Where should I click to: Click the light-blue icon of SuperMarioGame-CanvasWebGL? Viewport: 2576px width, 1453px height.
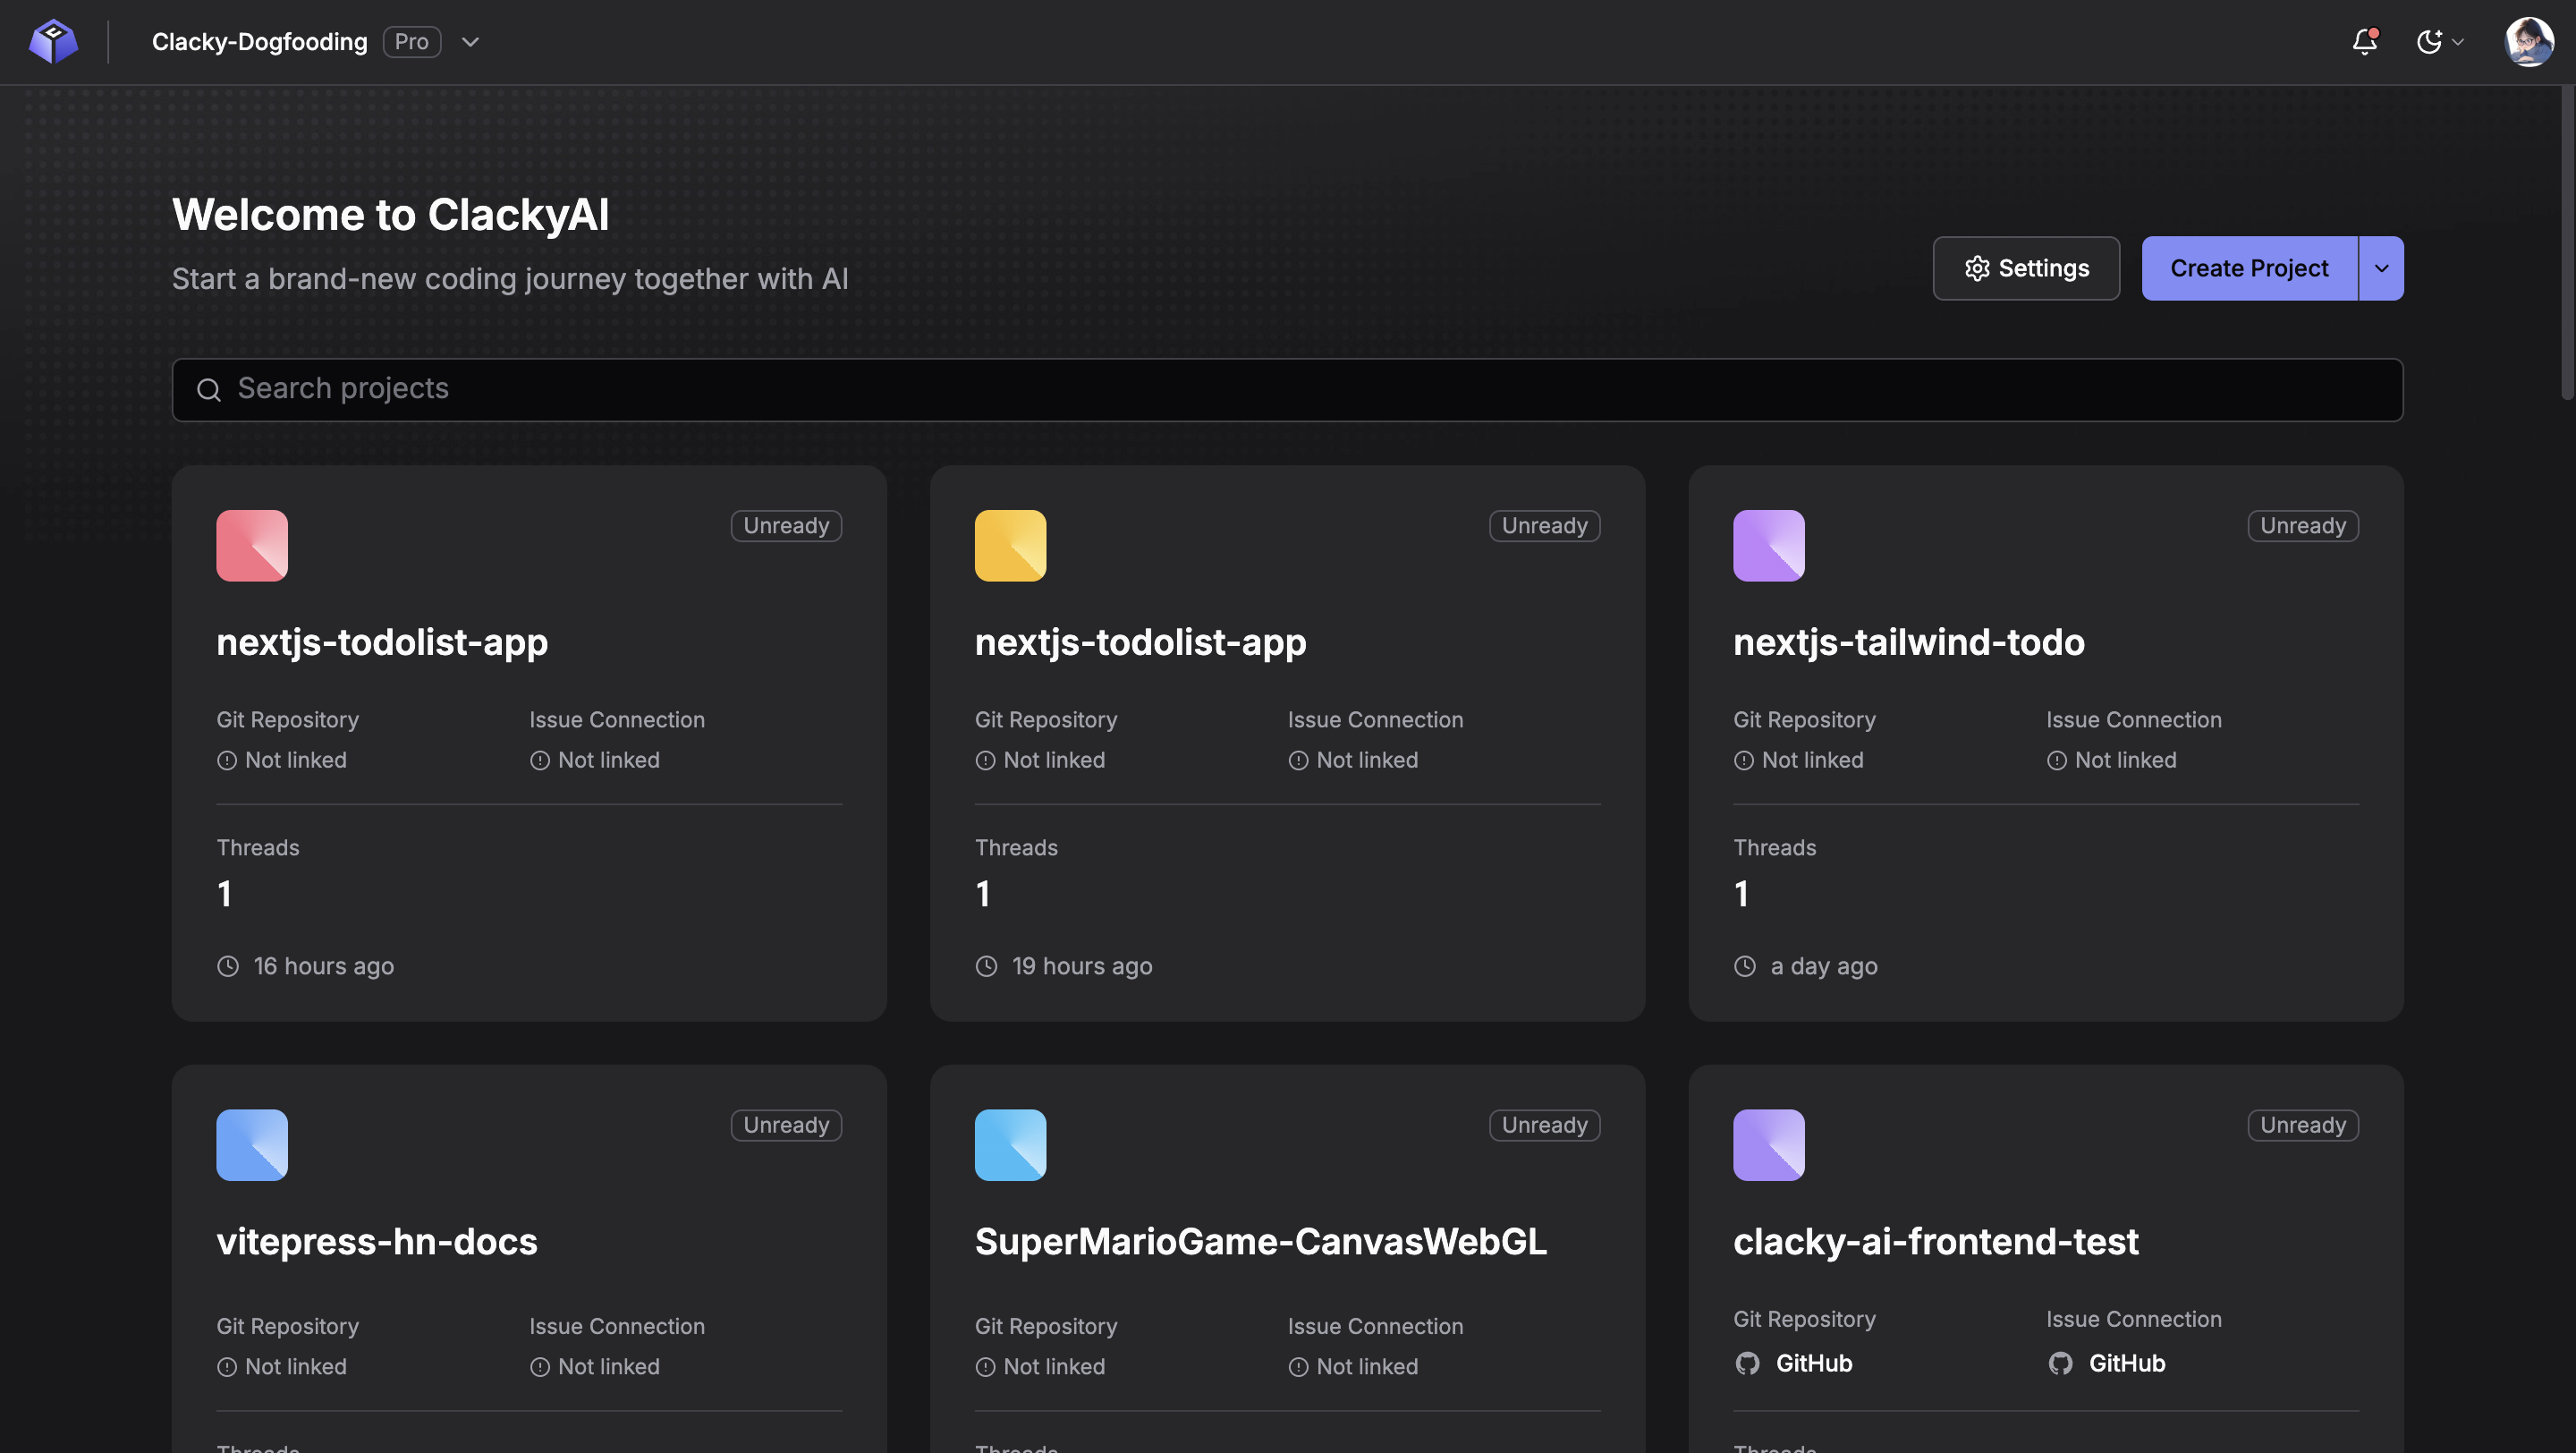1010,1144
